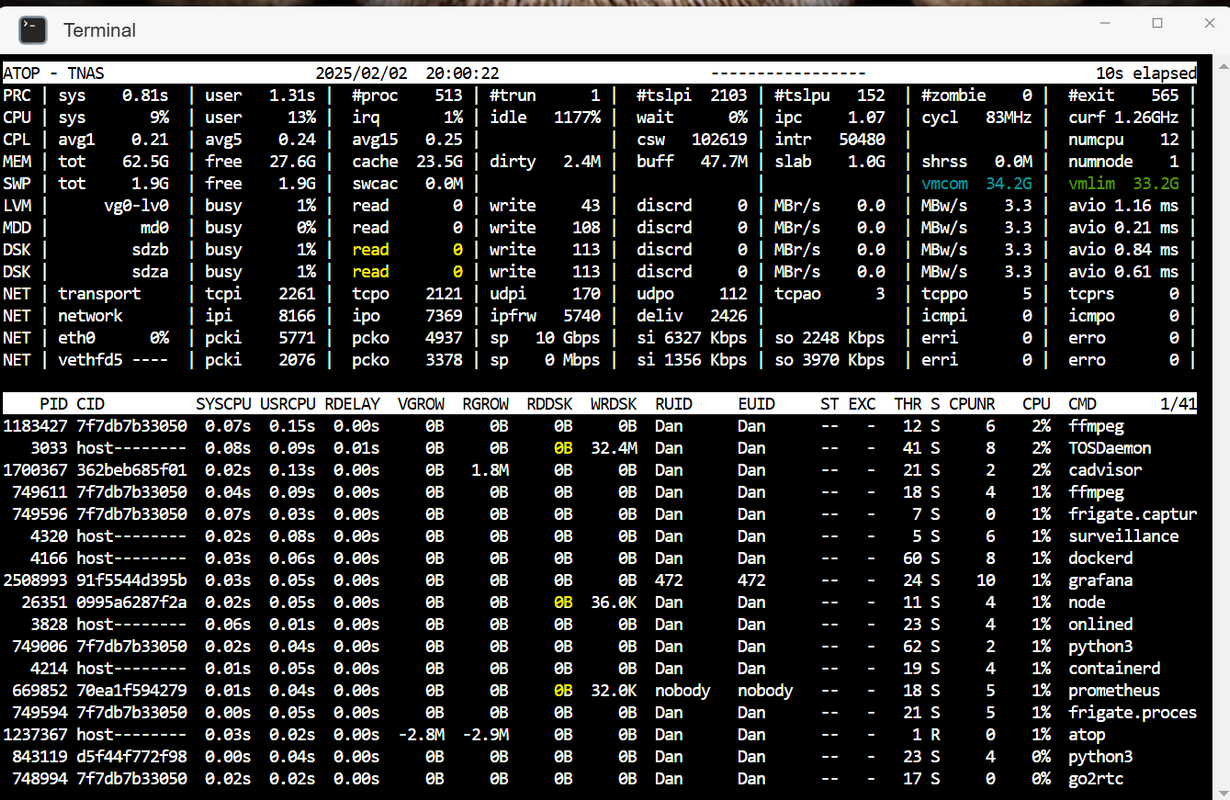The height and width of the screenshot is (800, 1230).
Task: Maximize the Terminal window
Action: coord(1157,23)
